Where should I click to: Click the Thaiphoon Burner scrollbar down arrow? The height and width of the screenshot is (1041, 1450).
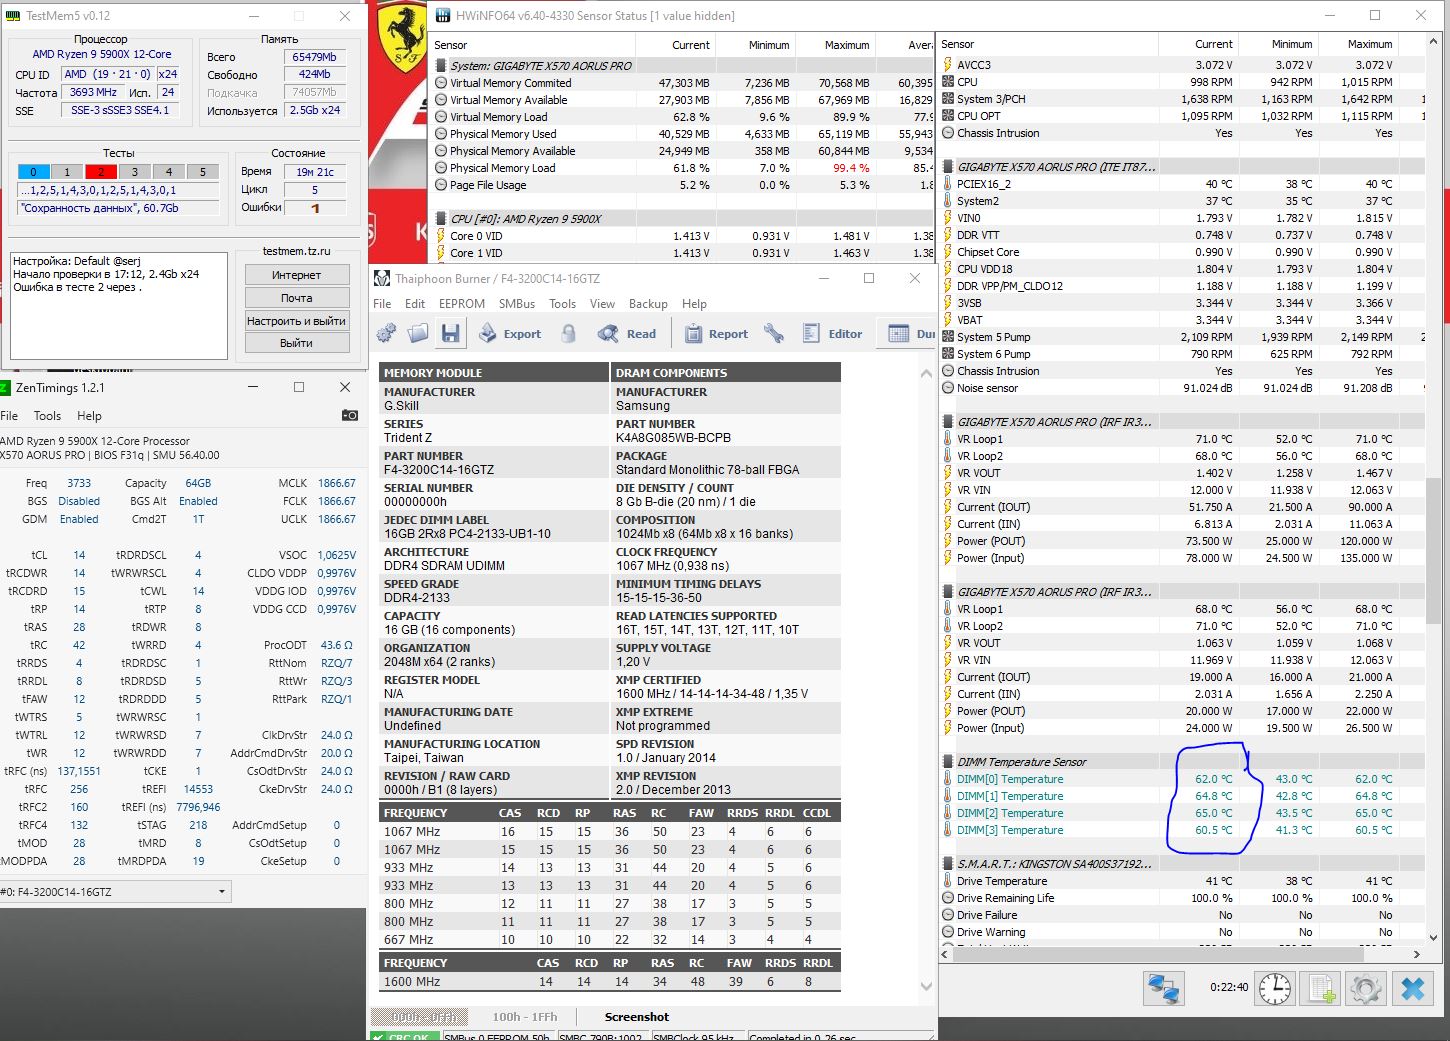(x=926, y=986)
